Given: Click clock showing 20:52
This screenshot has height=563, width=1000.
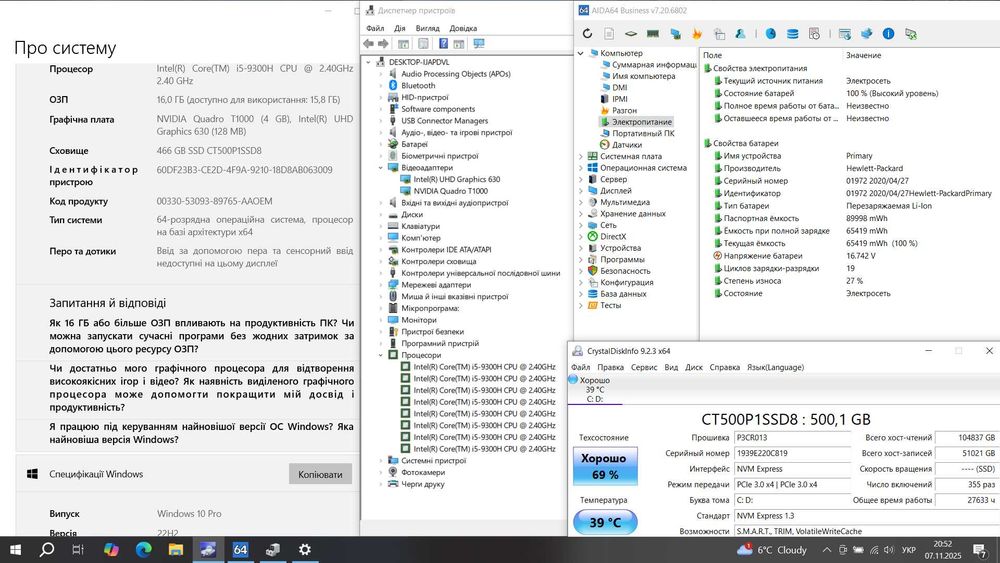Looking at the screenshot, I should 943,550.
